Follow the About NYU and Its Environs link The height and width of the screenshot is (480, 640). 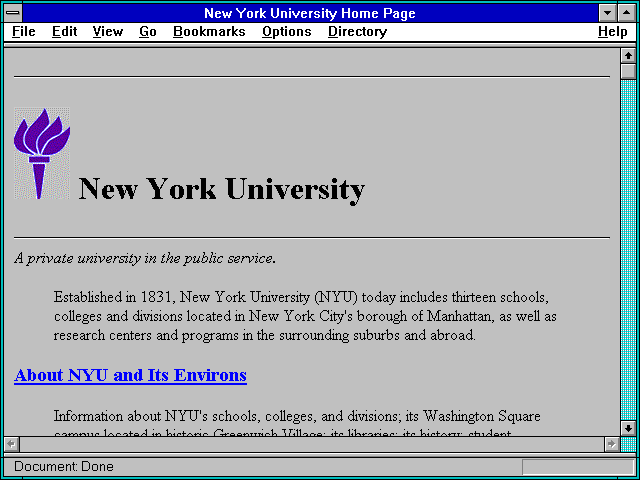[130, 375]
